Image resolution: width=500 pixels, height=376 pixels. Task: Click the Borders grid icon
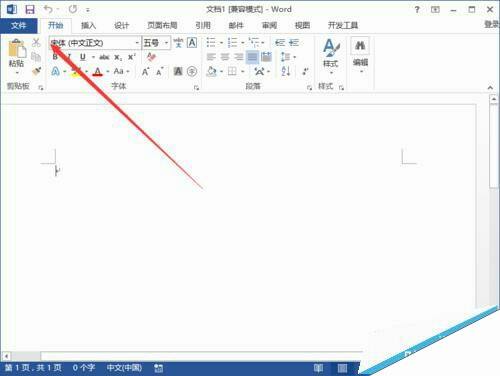pyautogui.click(x=232, y=71)
